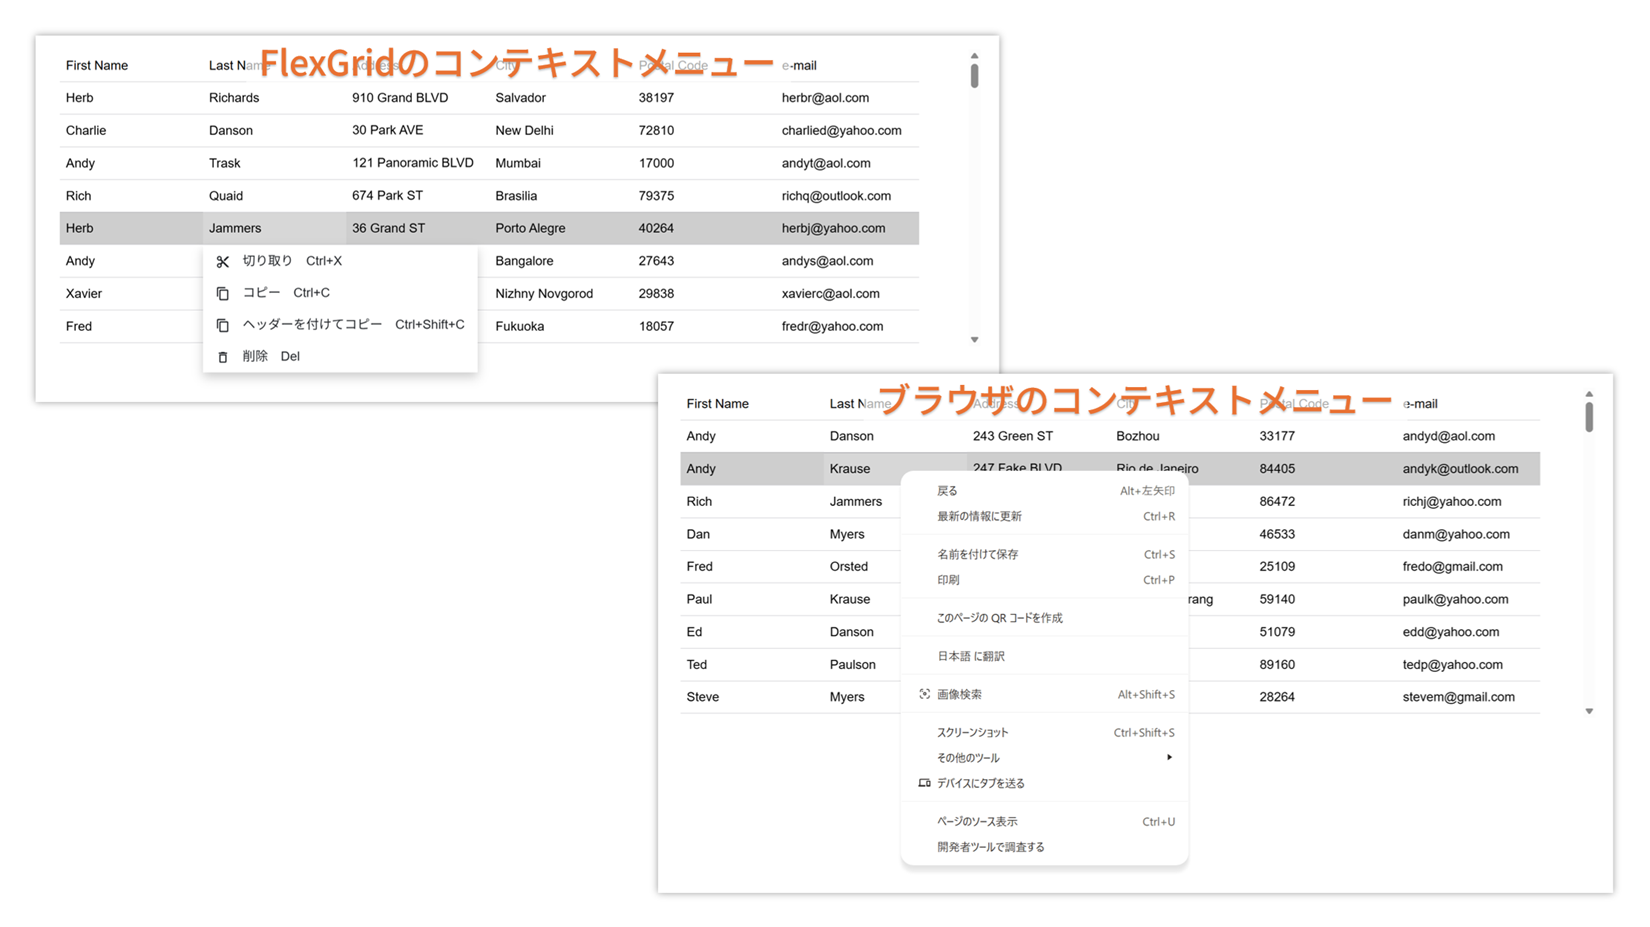Click cell 243 Green ST
Viewport: 1650px width, 927px height.
pos(1012,436)
